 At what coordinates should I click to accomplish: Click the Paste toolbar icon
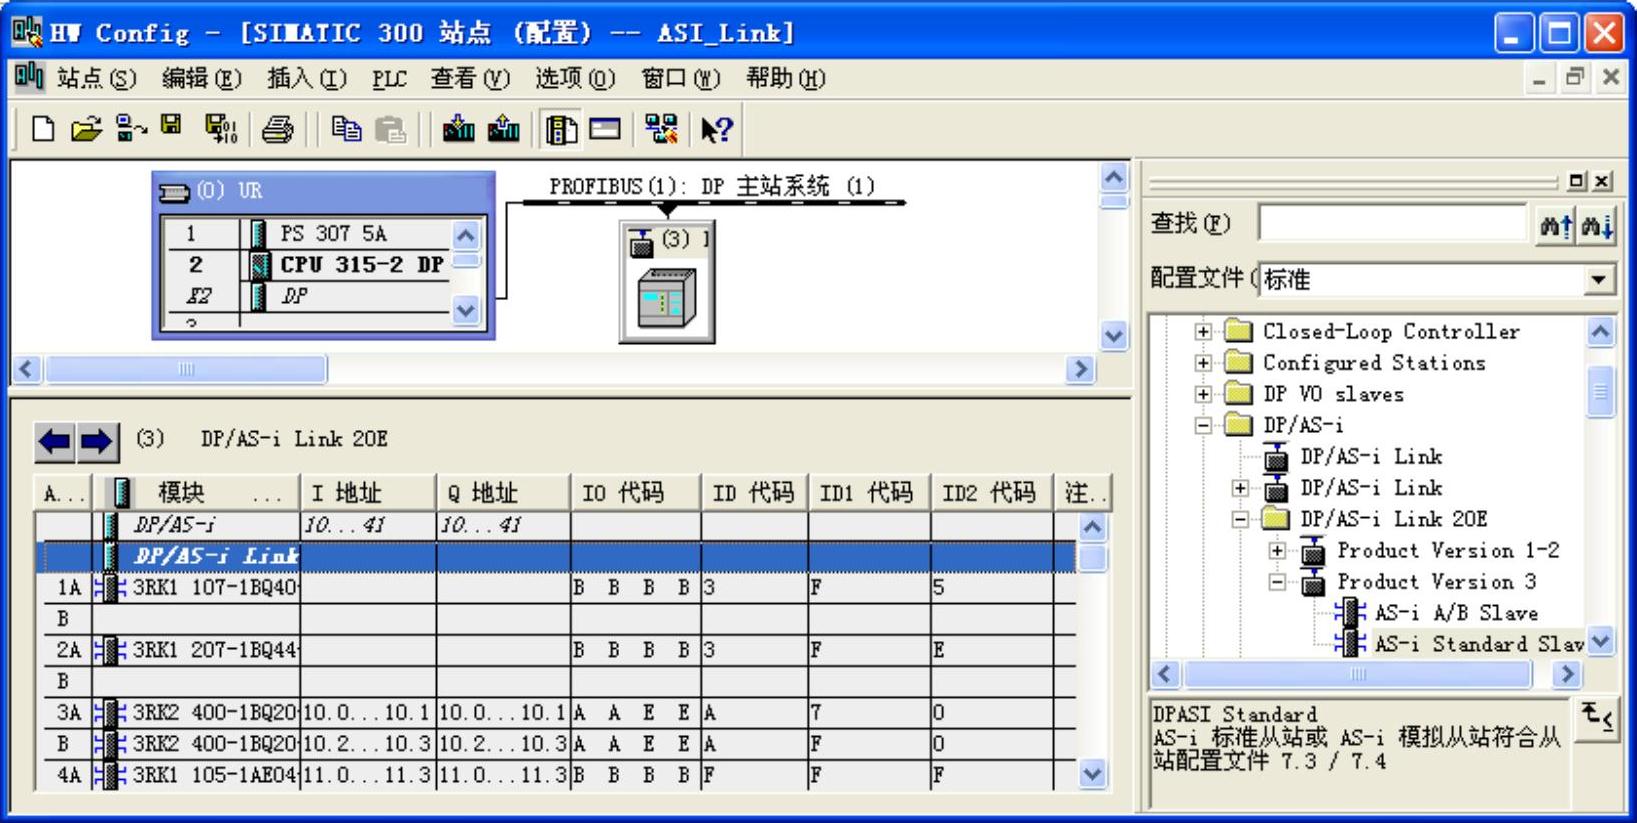coord(390,129)
